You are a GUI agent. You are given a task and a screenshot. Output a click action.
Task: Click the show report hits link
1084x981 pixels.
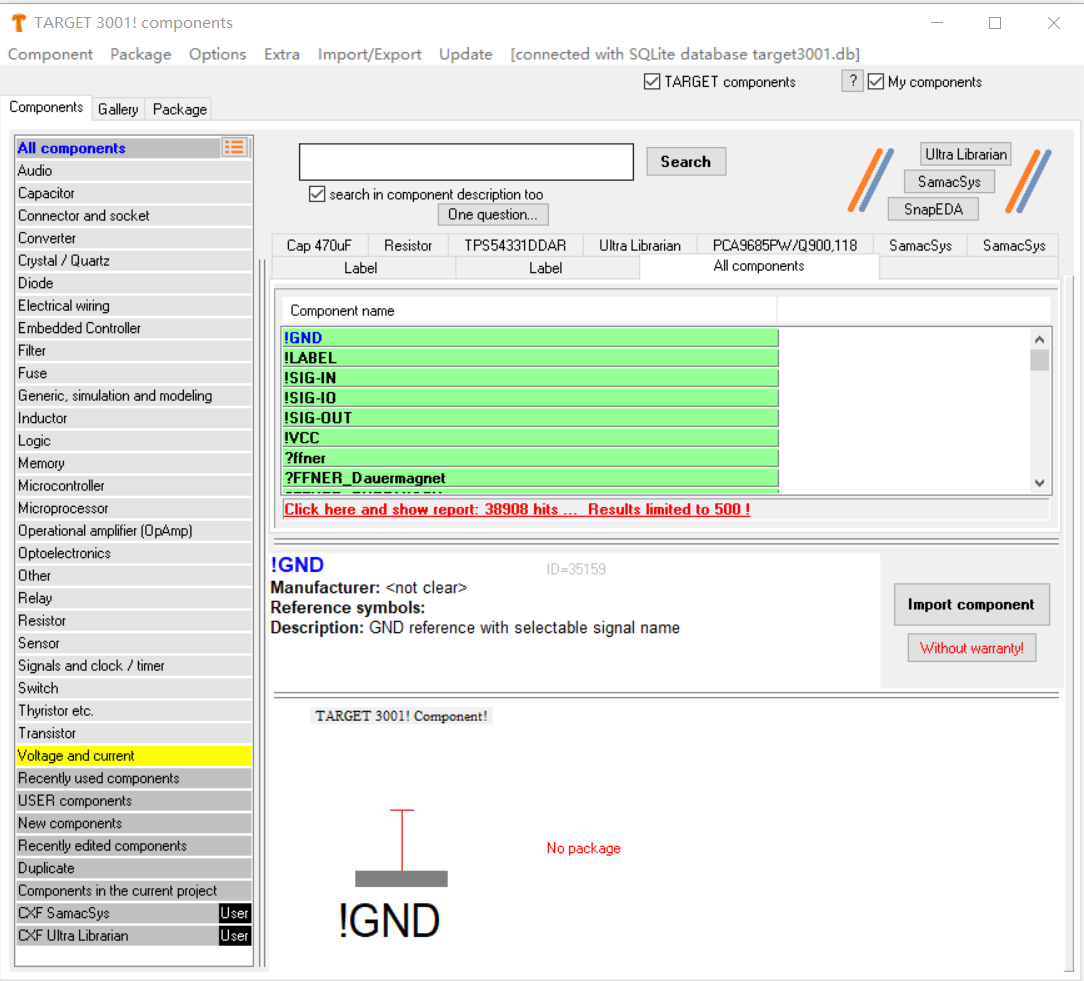(517, 510)
